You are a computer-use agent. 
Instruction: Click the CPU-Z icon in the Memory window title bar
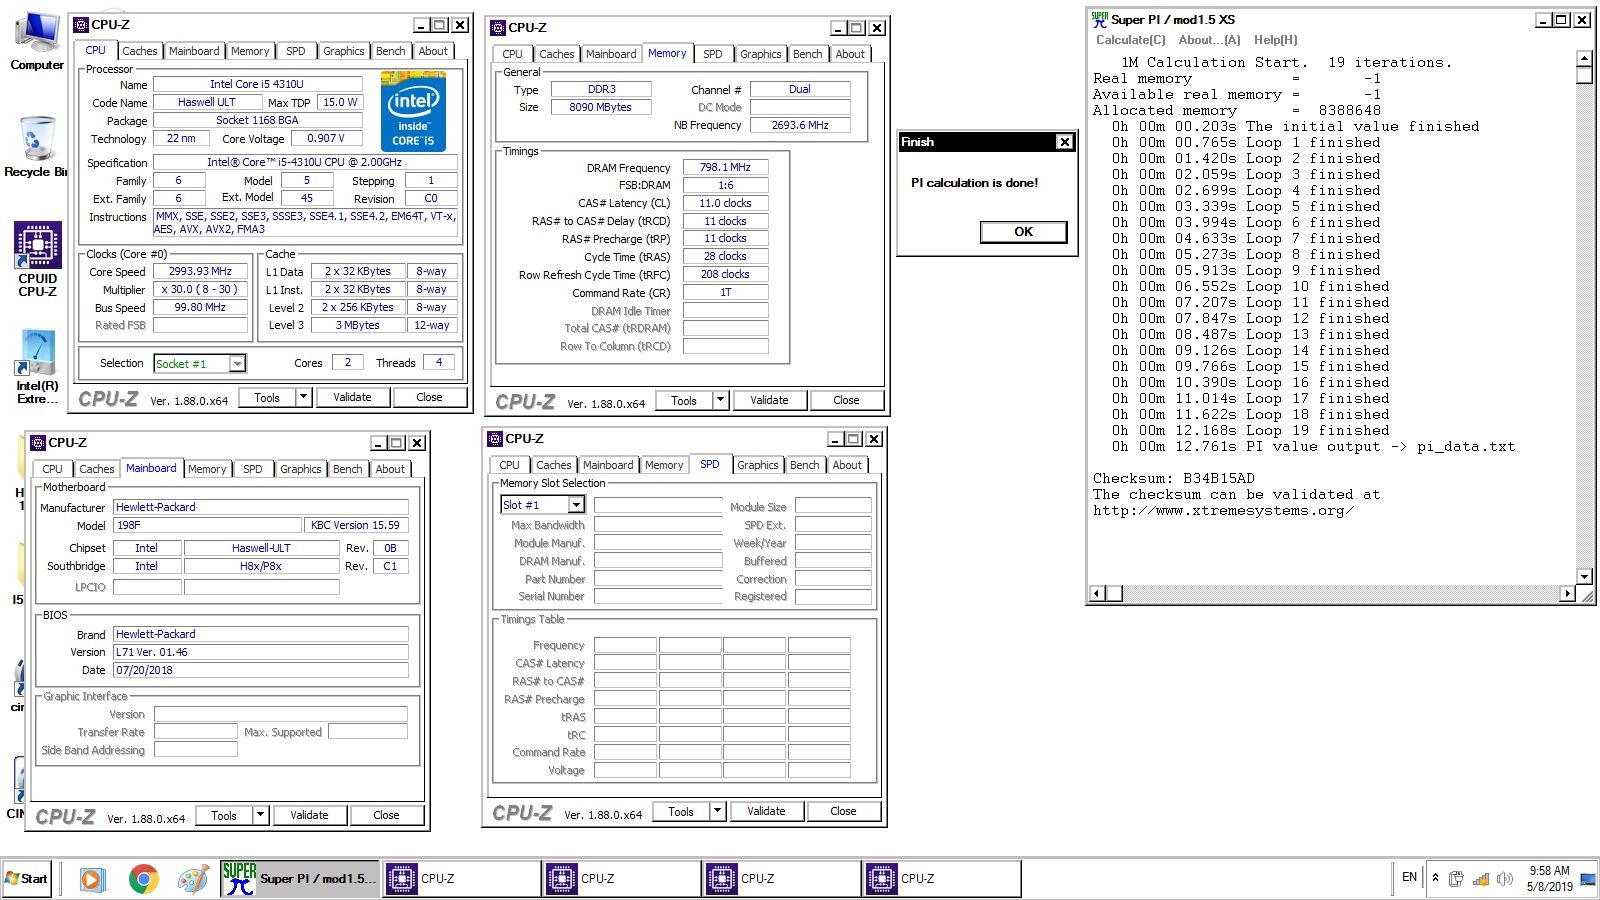tap(498, 27)
